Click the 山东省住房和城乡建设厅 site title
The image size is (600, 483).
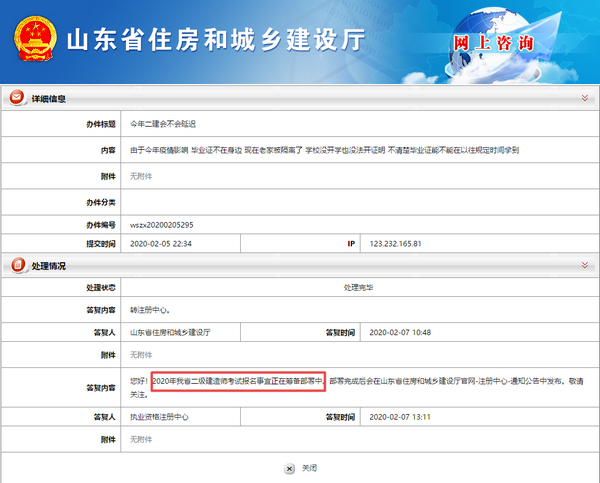pos(215,41)
